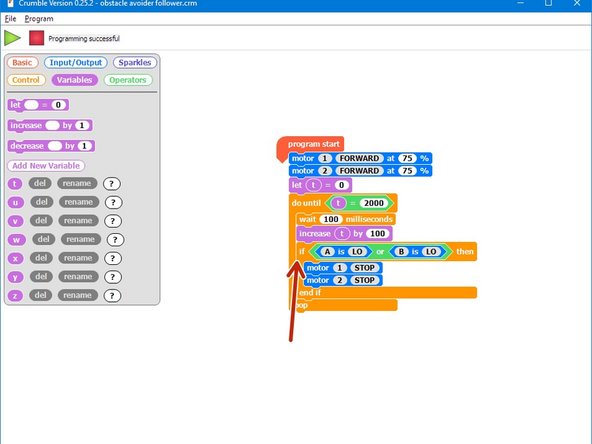This screenshot has height=444, width=592.
Task: Edit the 100 milliseconds wait value
Action: coord(331,219)
